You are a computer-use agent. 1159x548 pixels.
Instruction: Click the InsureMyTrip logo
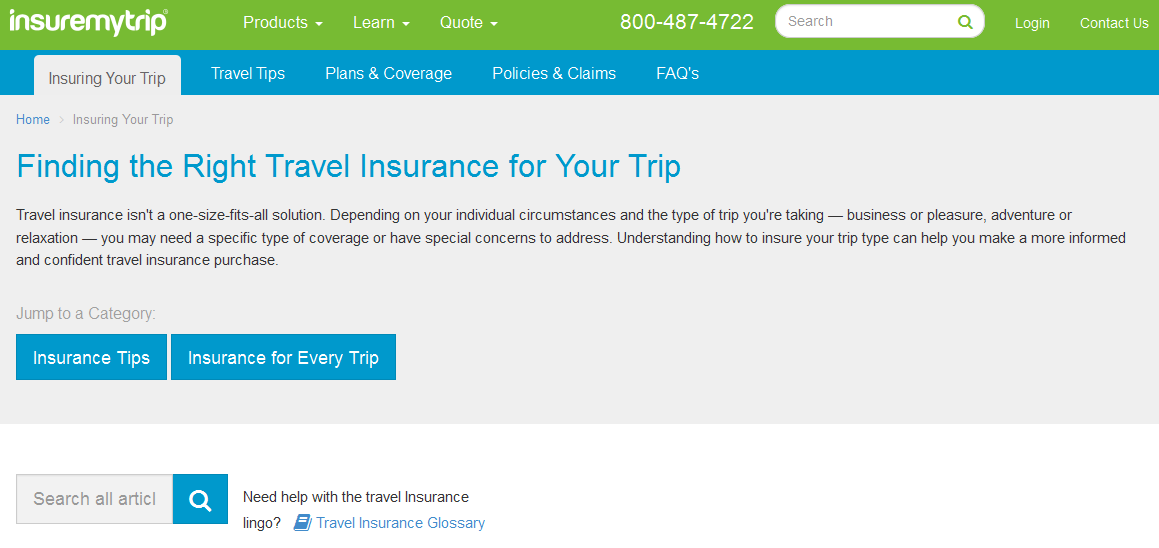tap(88, 22)
